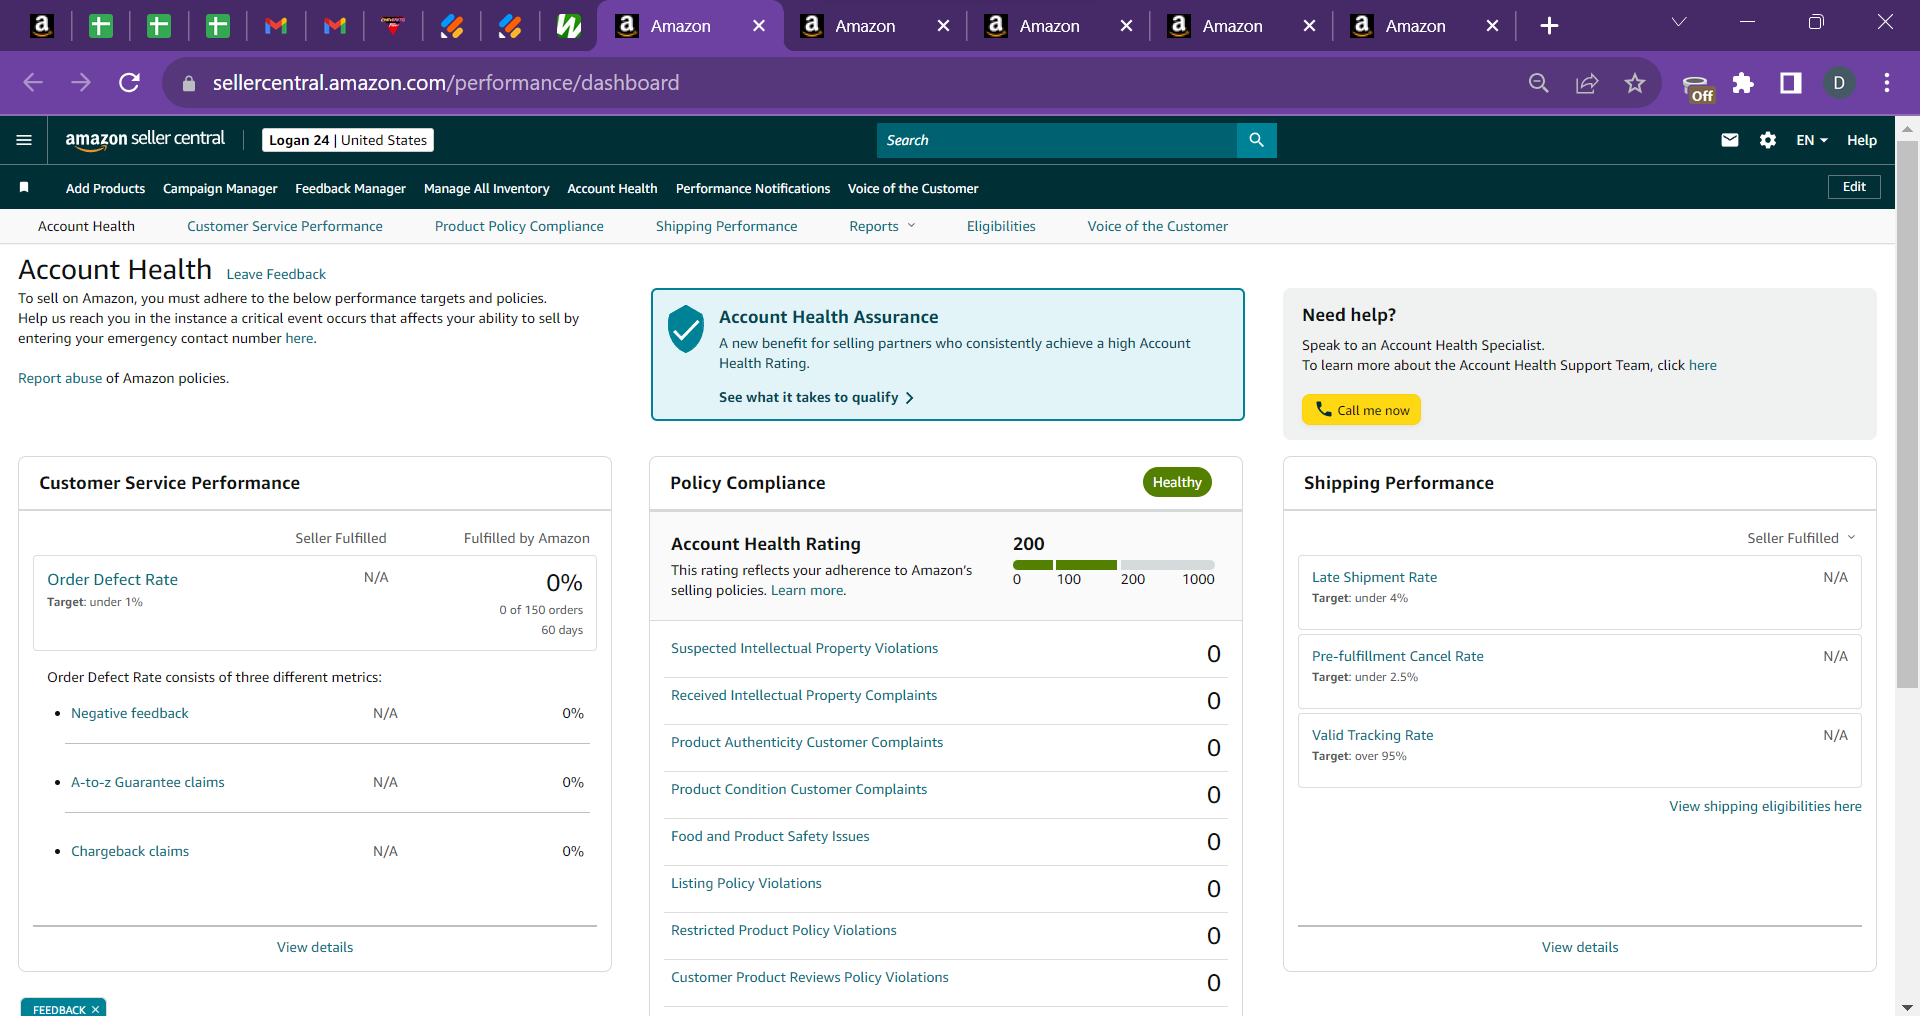
Task: Click the page vertical scrollbar
Action: coord(1907,414)
